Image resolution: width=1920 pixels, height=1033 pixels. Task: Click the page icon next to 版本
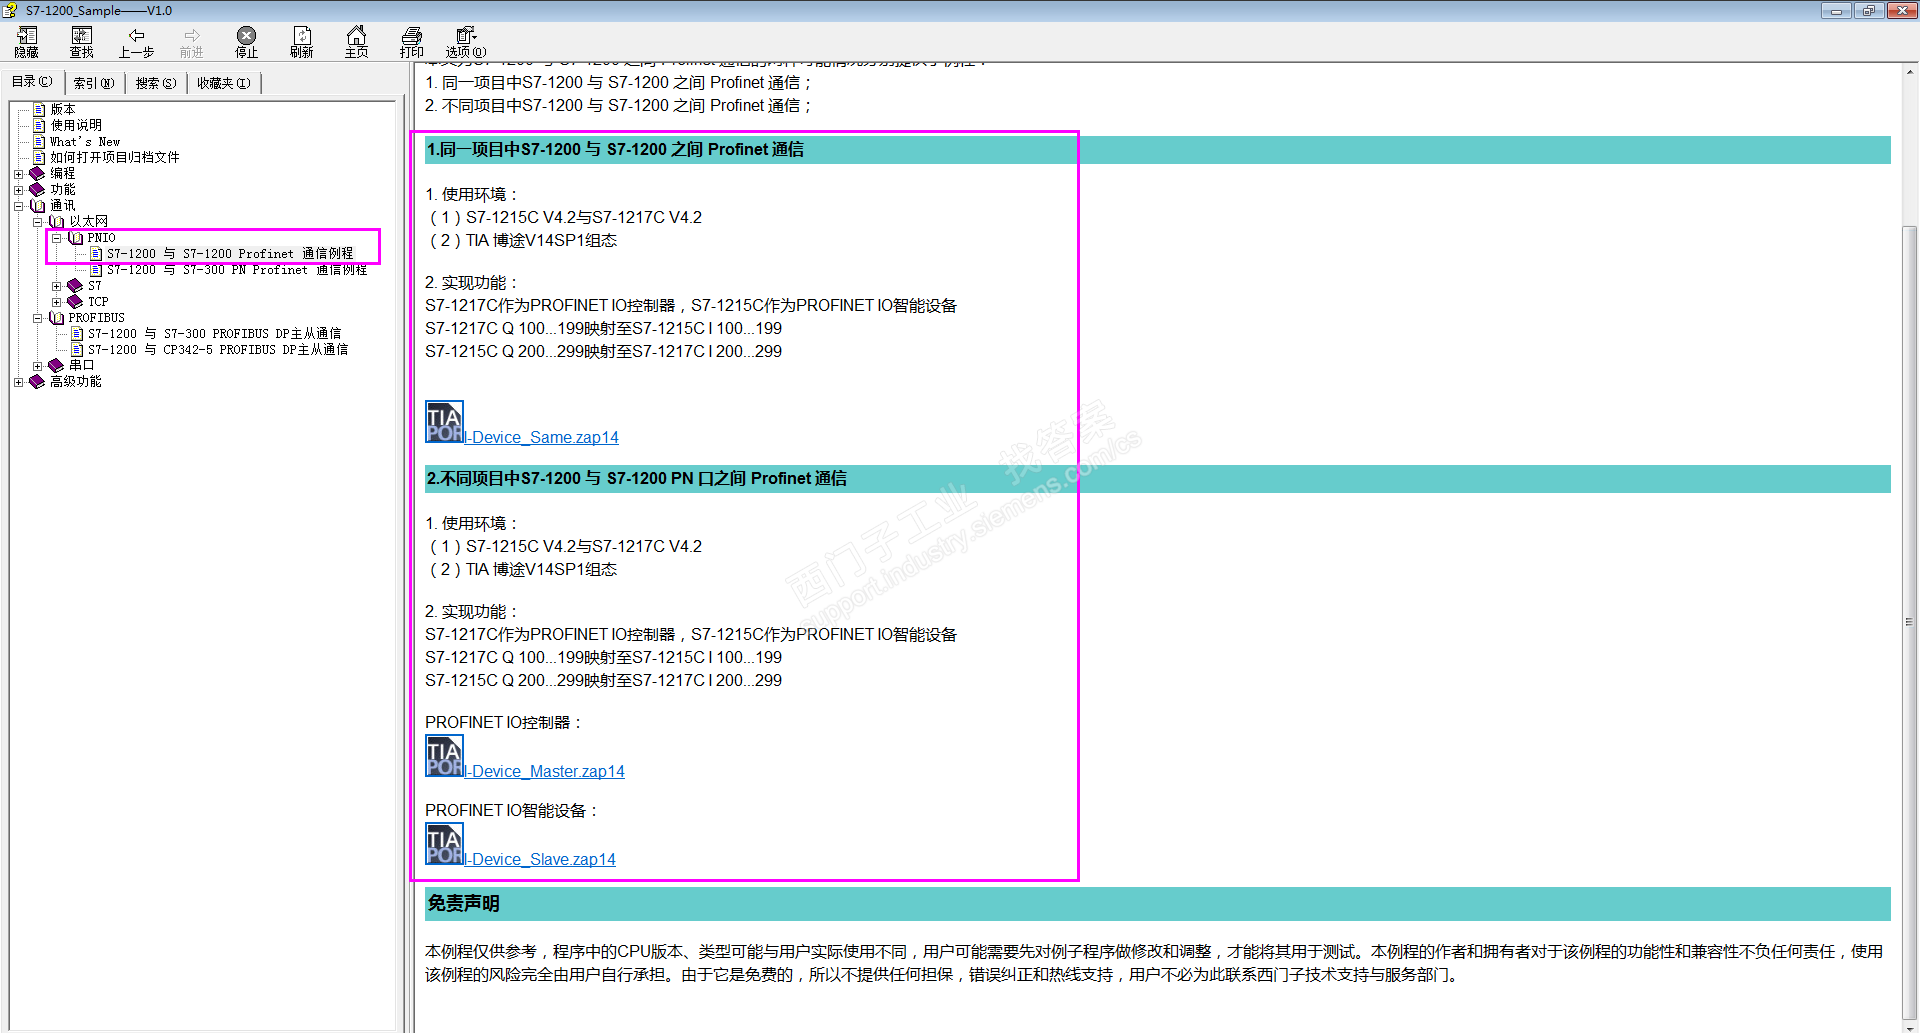tap(39, 109)
